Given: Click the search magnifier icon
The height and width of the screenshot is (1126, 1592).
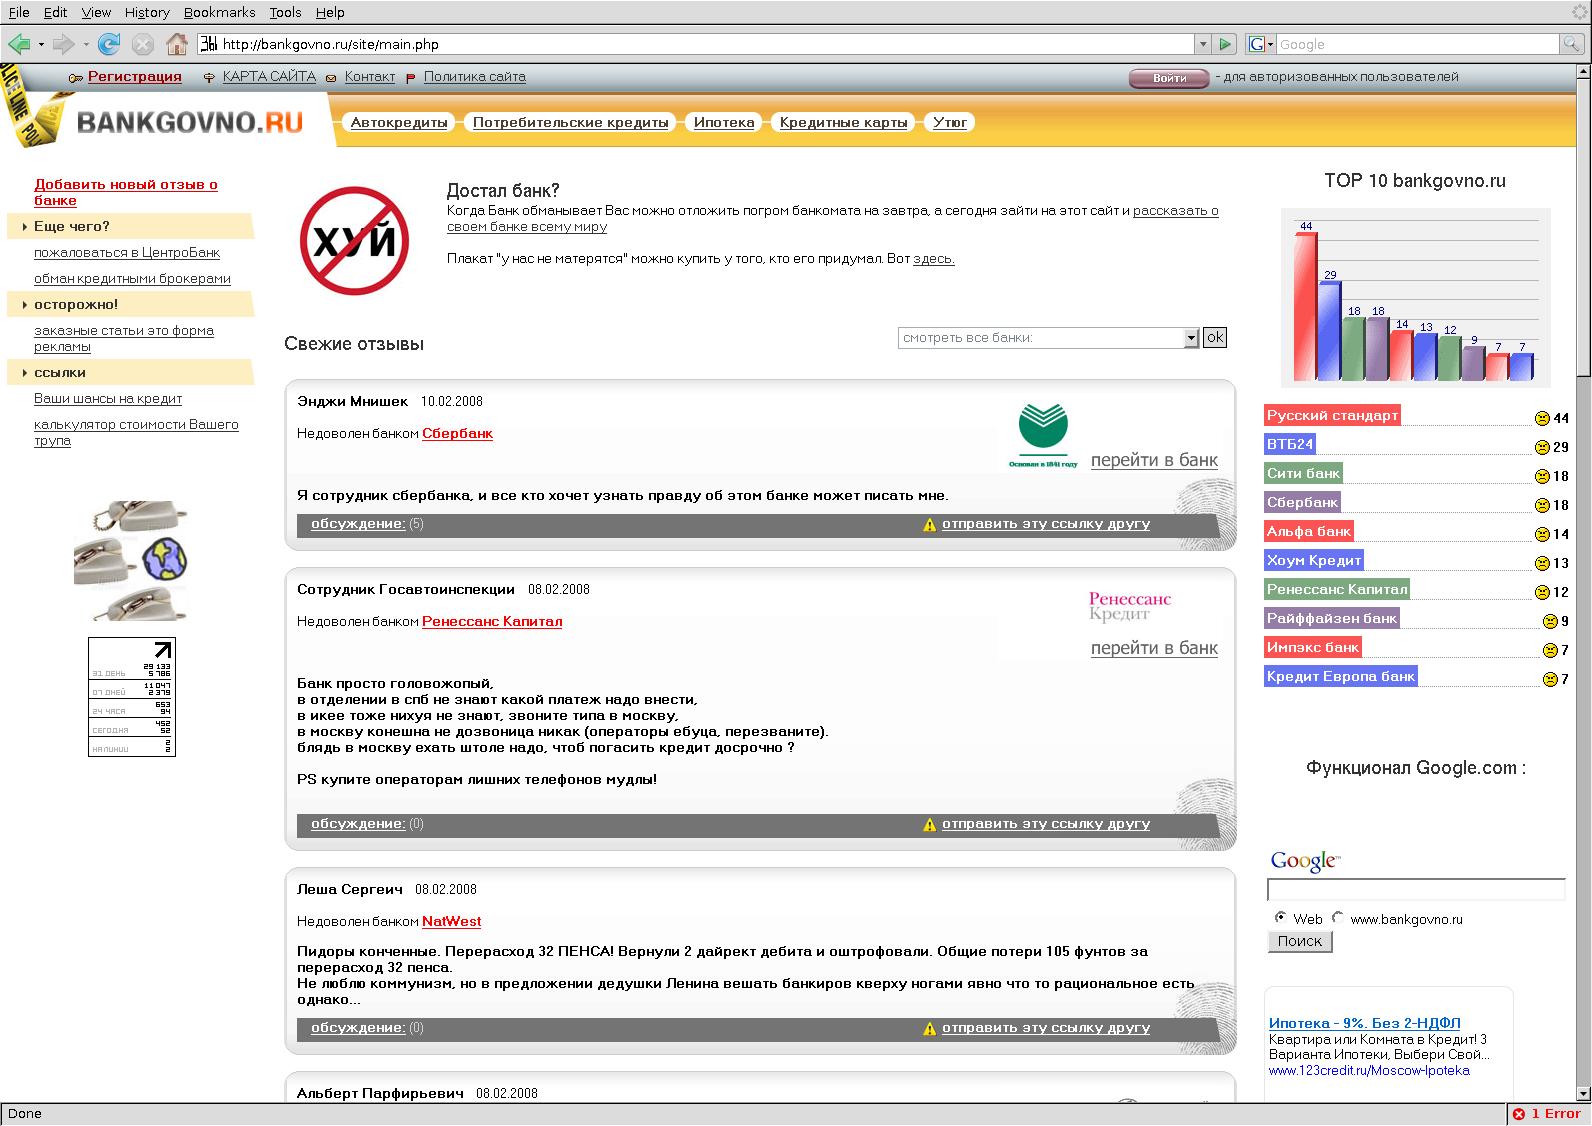Looking at the screenshot, I should [x=1574, y=44].
